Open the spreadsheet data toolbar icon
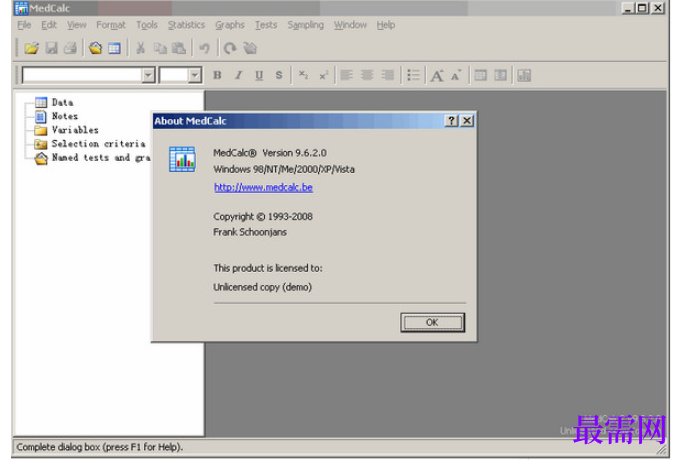This screenshot has height=461, width=685. coord(114,48)
